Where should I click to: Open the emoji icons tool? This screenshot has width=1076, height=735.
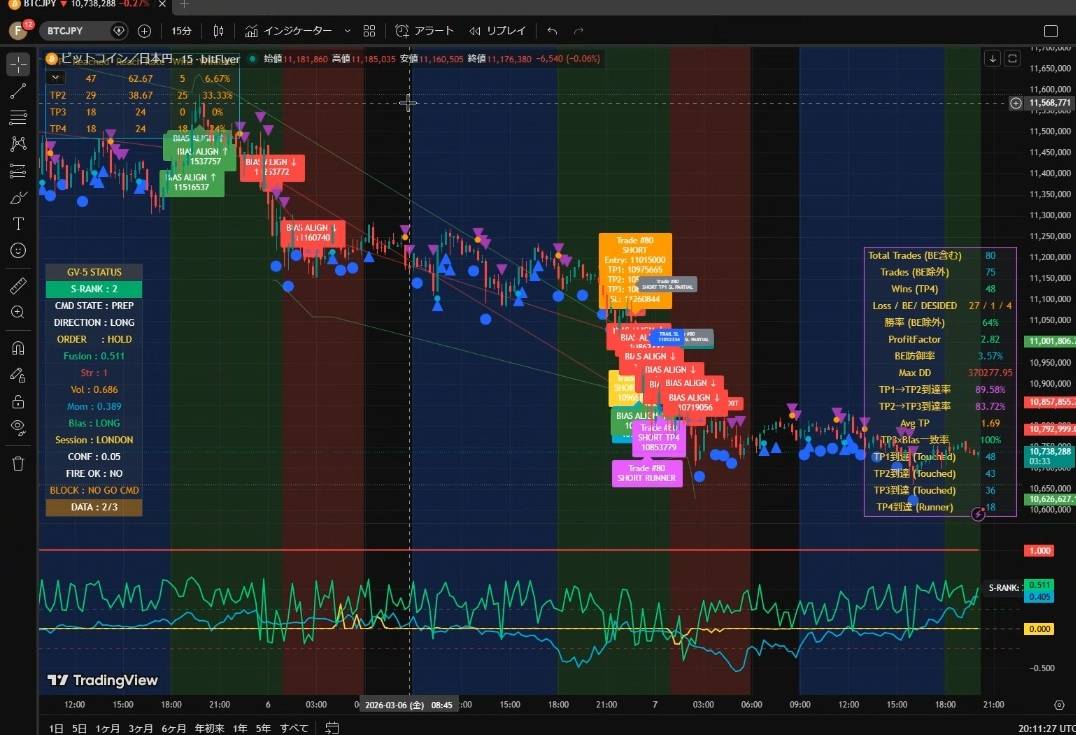18,250
